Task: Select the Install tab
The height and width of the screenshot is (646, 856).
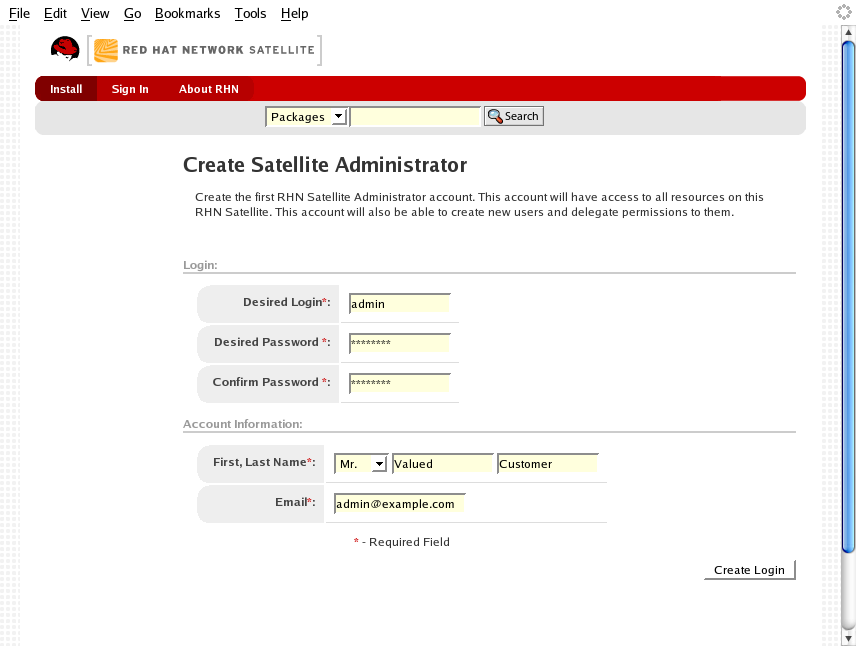Action: [66, 89]
